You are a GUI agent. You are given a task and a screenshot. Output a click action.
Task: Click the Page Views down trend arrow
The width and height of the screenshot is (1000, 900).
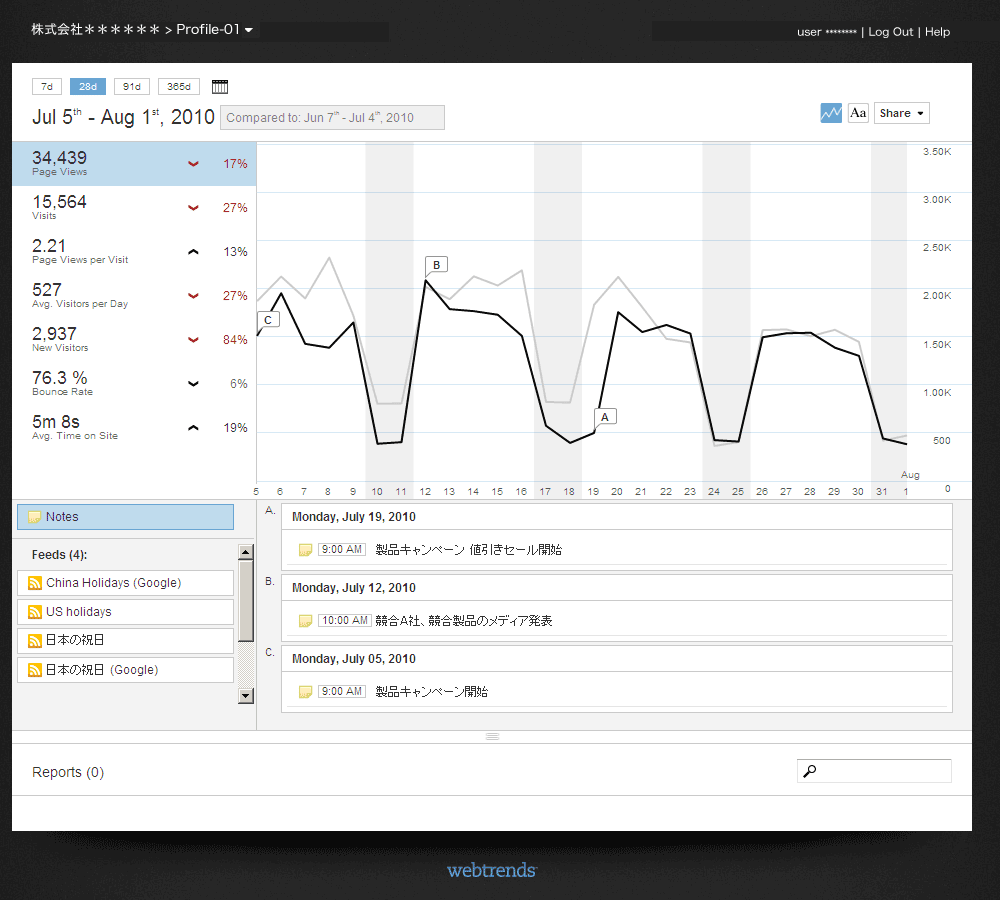tap(193, 164)
